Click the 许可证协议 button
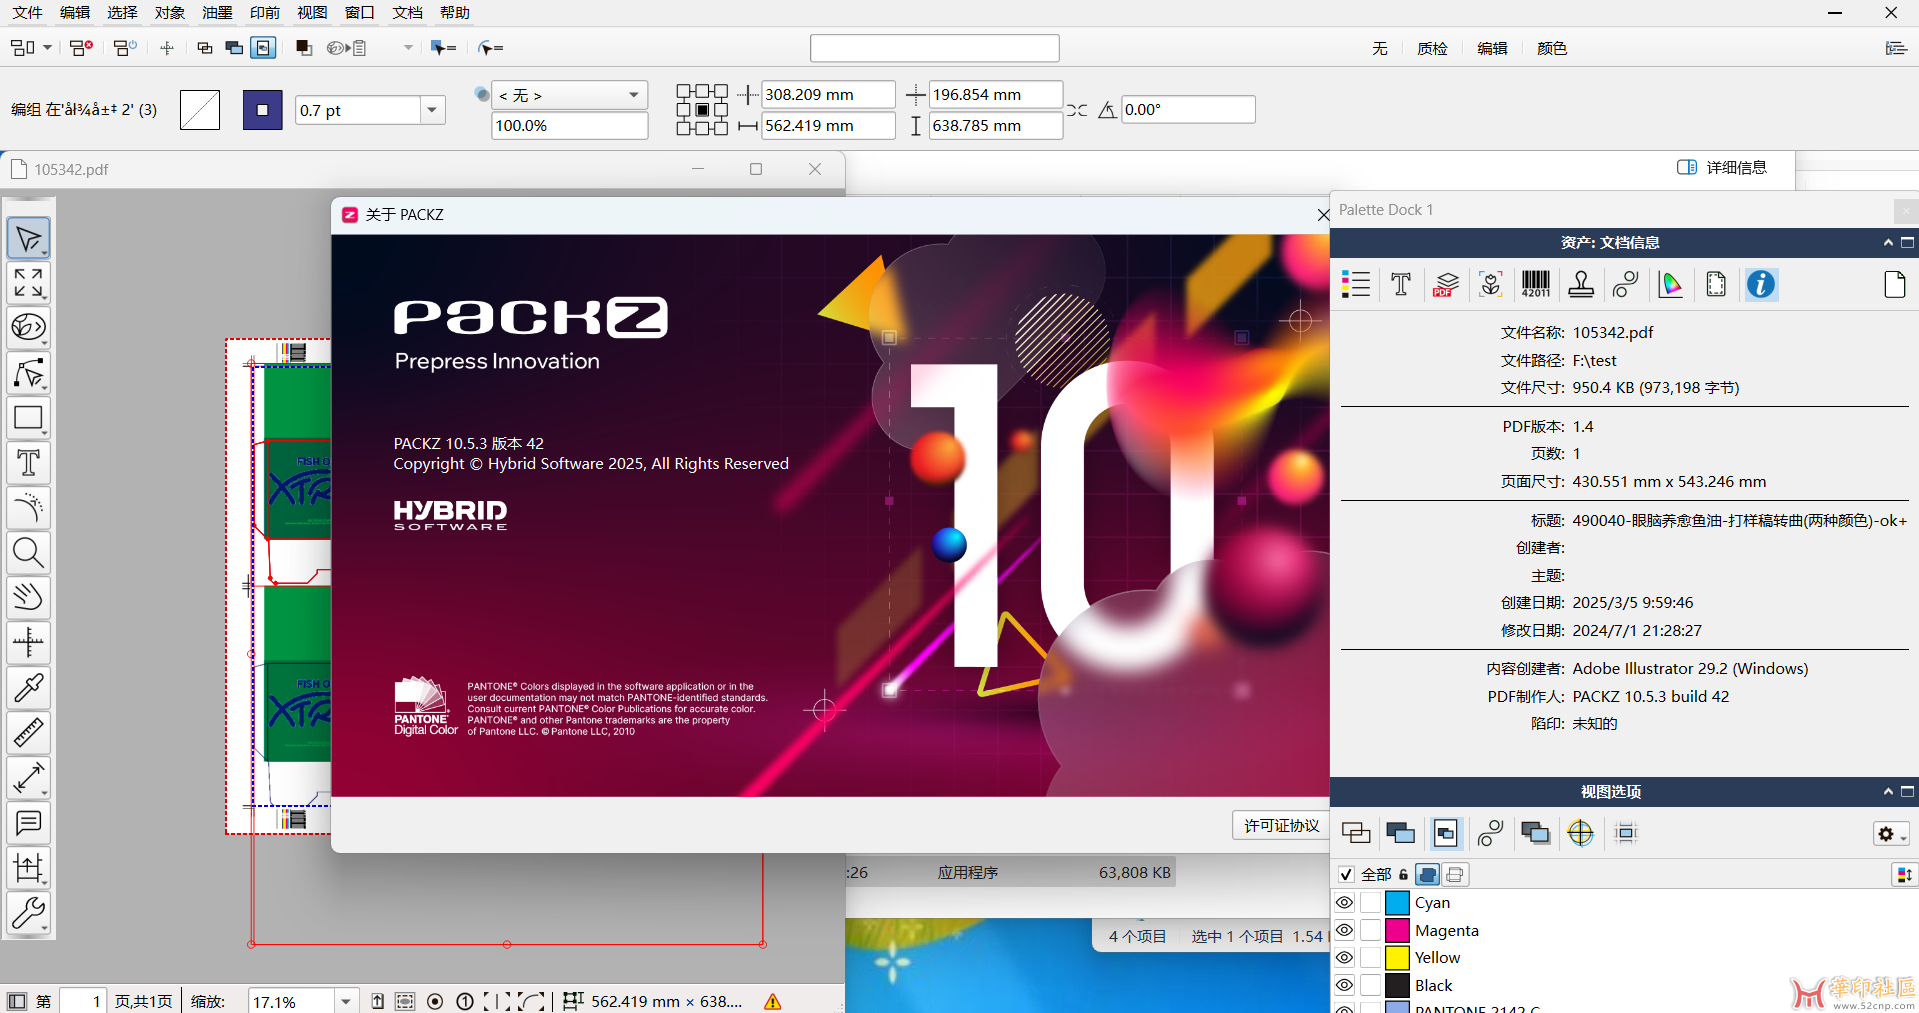Viewport: 1919px width, 1013px height. pos(1282,825)
